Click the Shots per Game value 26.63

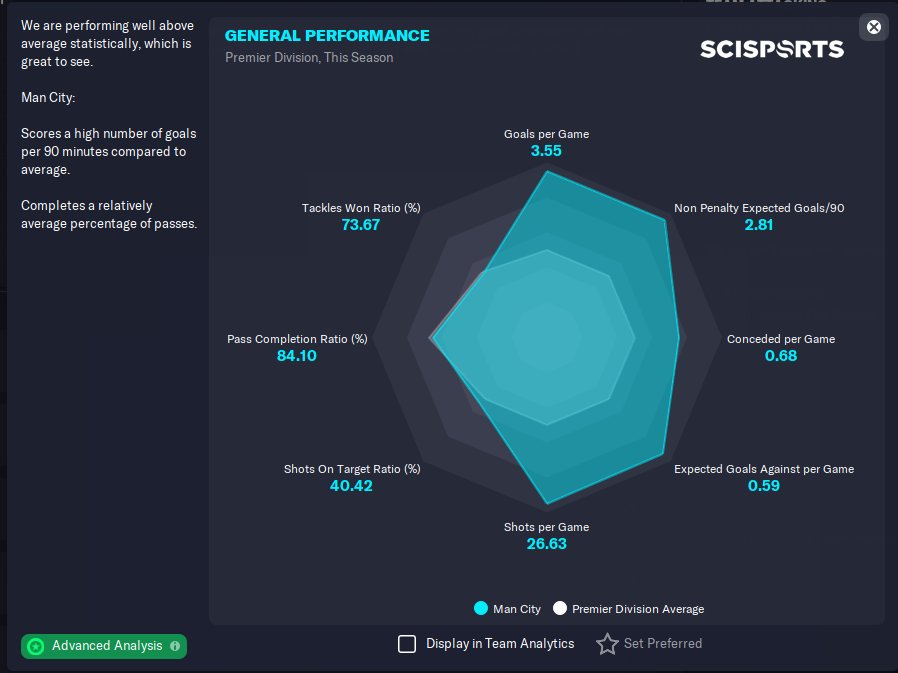pos(546,544)
